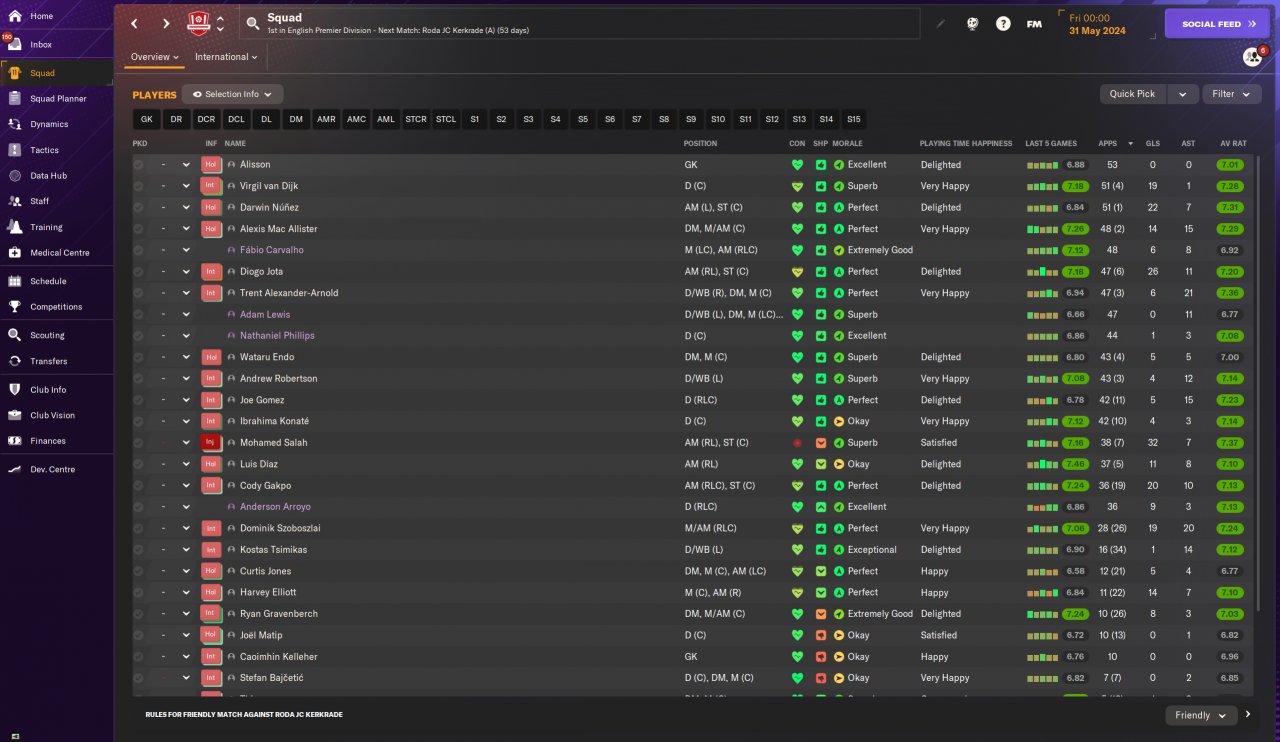Open the Filter dropdown

(1232, 94)
